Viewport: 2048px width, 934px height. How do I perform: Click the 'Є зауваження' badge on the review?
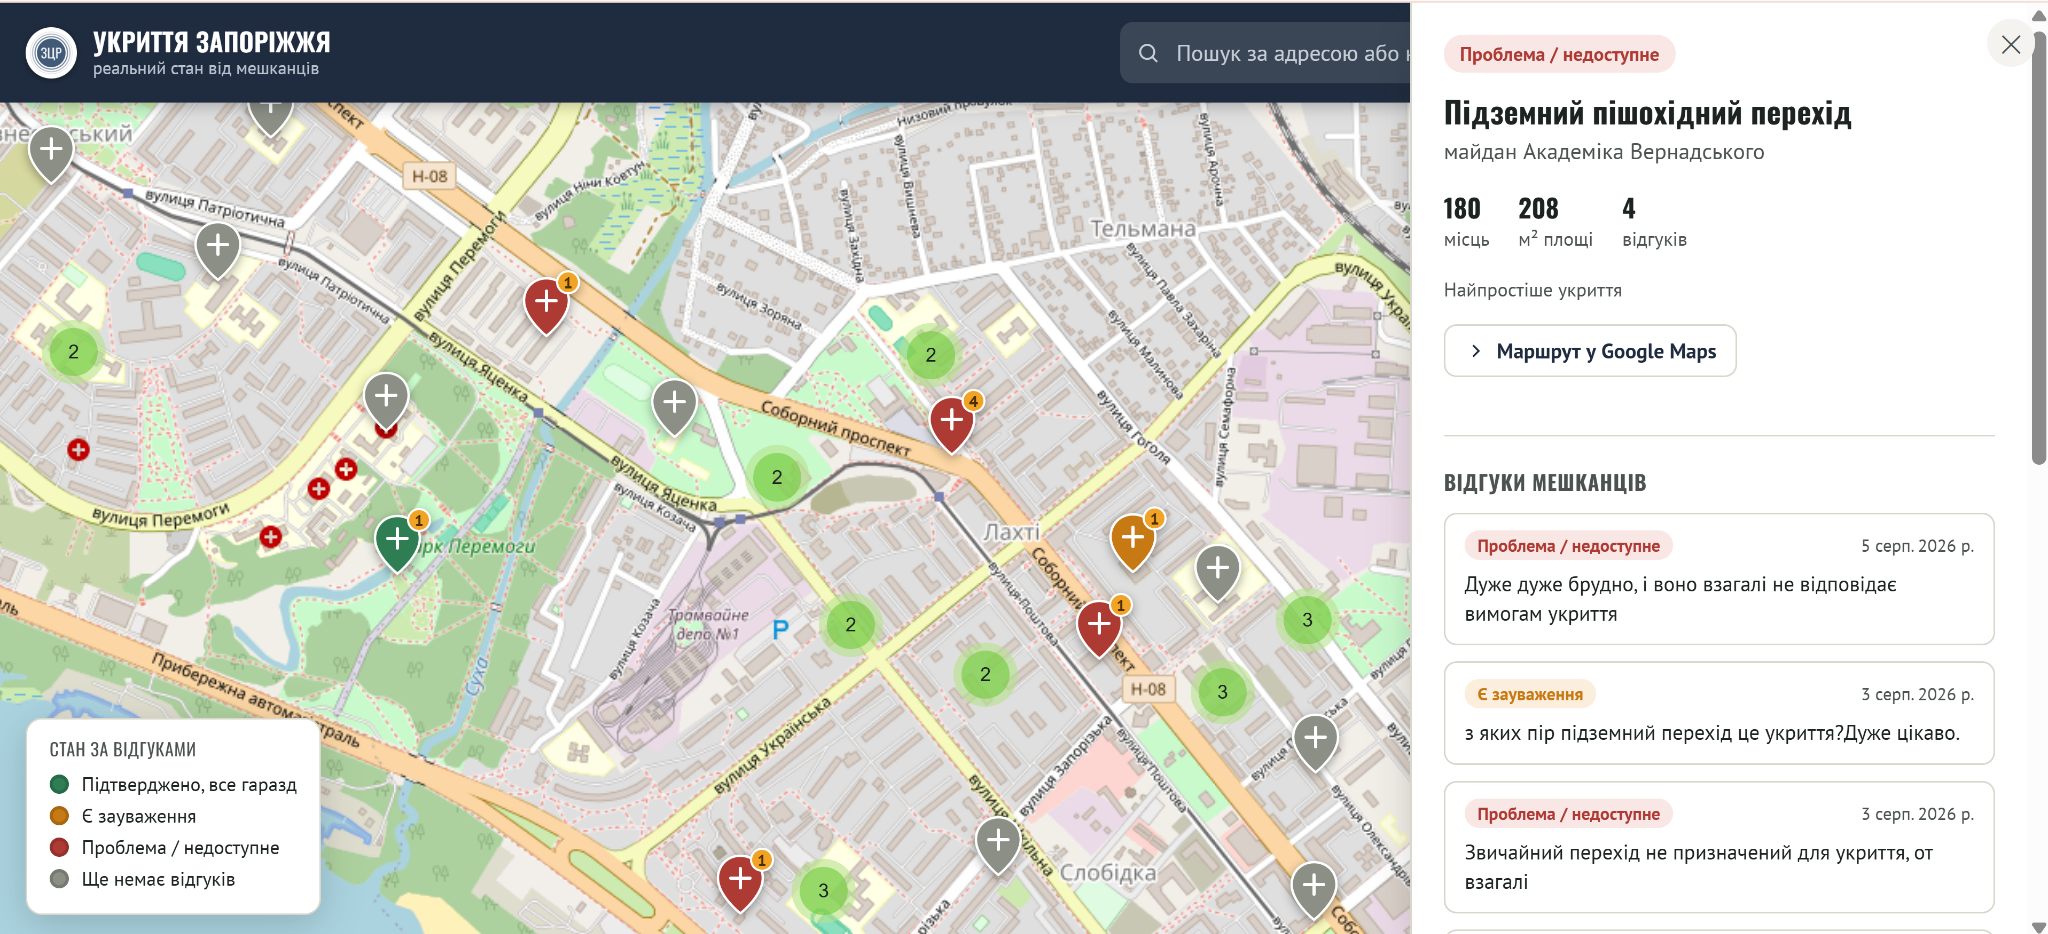(x=1530, y=694)
